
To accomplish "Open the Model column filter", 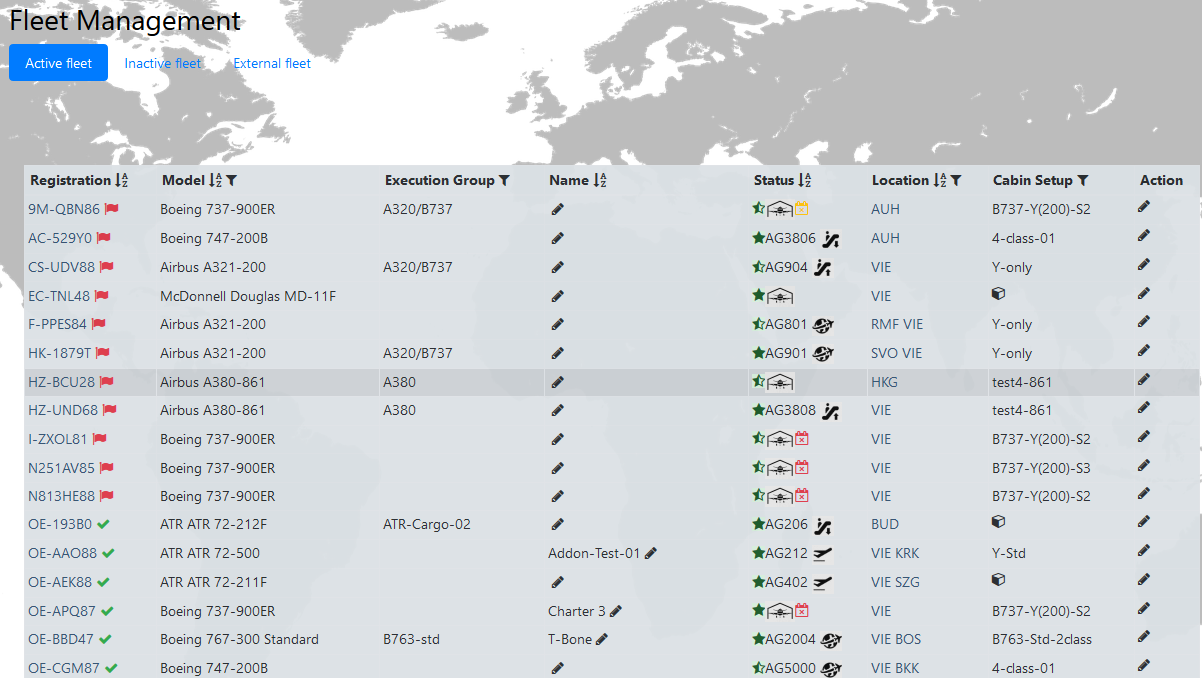I will coord(232,181).
